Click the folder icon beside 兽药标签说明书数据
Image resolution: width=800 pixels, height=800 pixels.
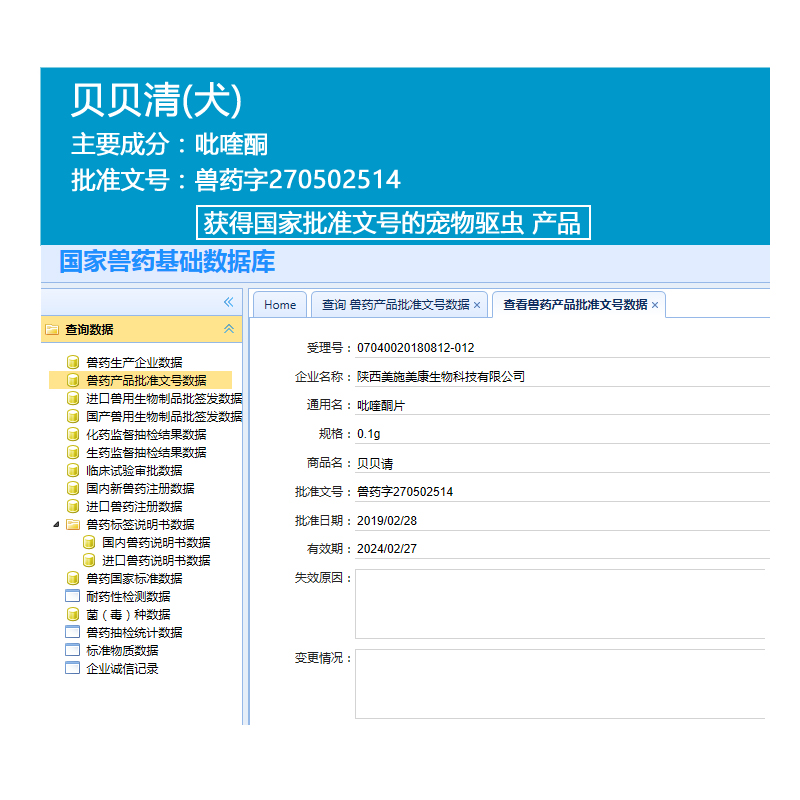72,524
